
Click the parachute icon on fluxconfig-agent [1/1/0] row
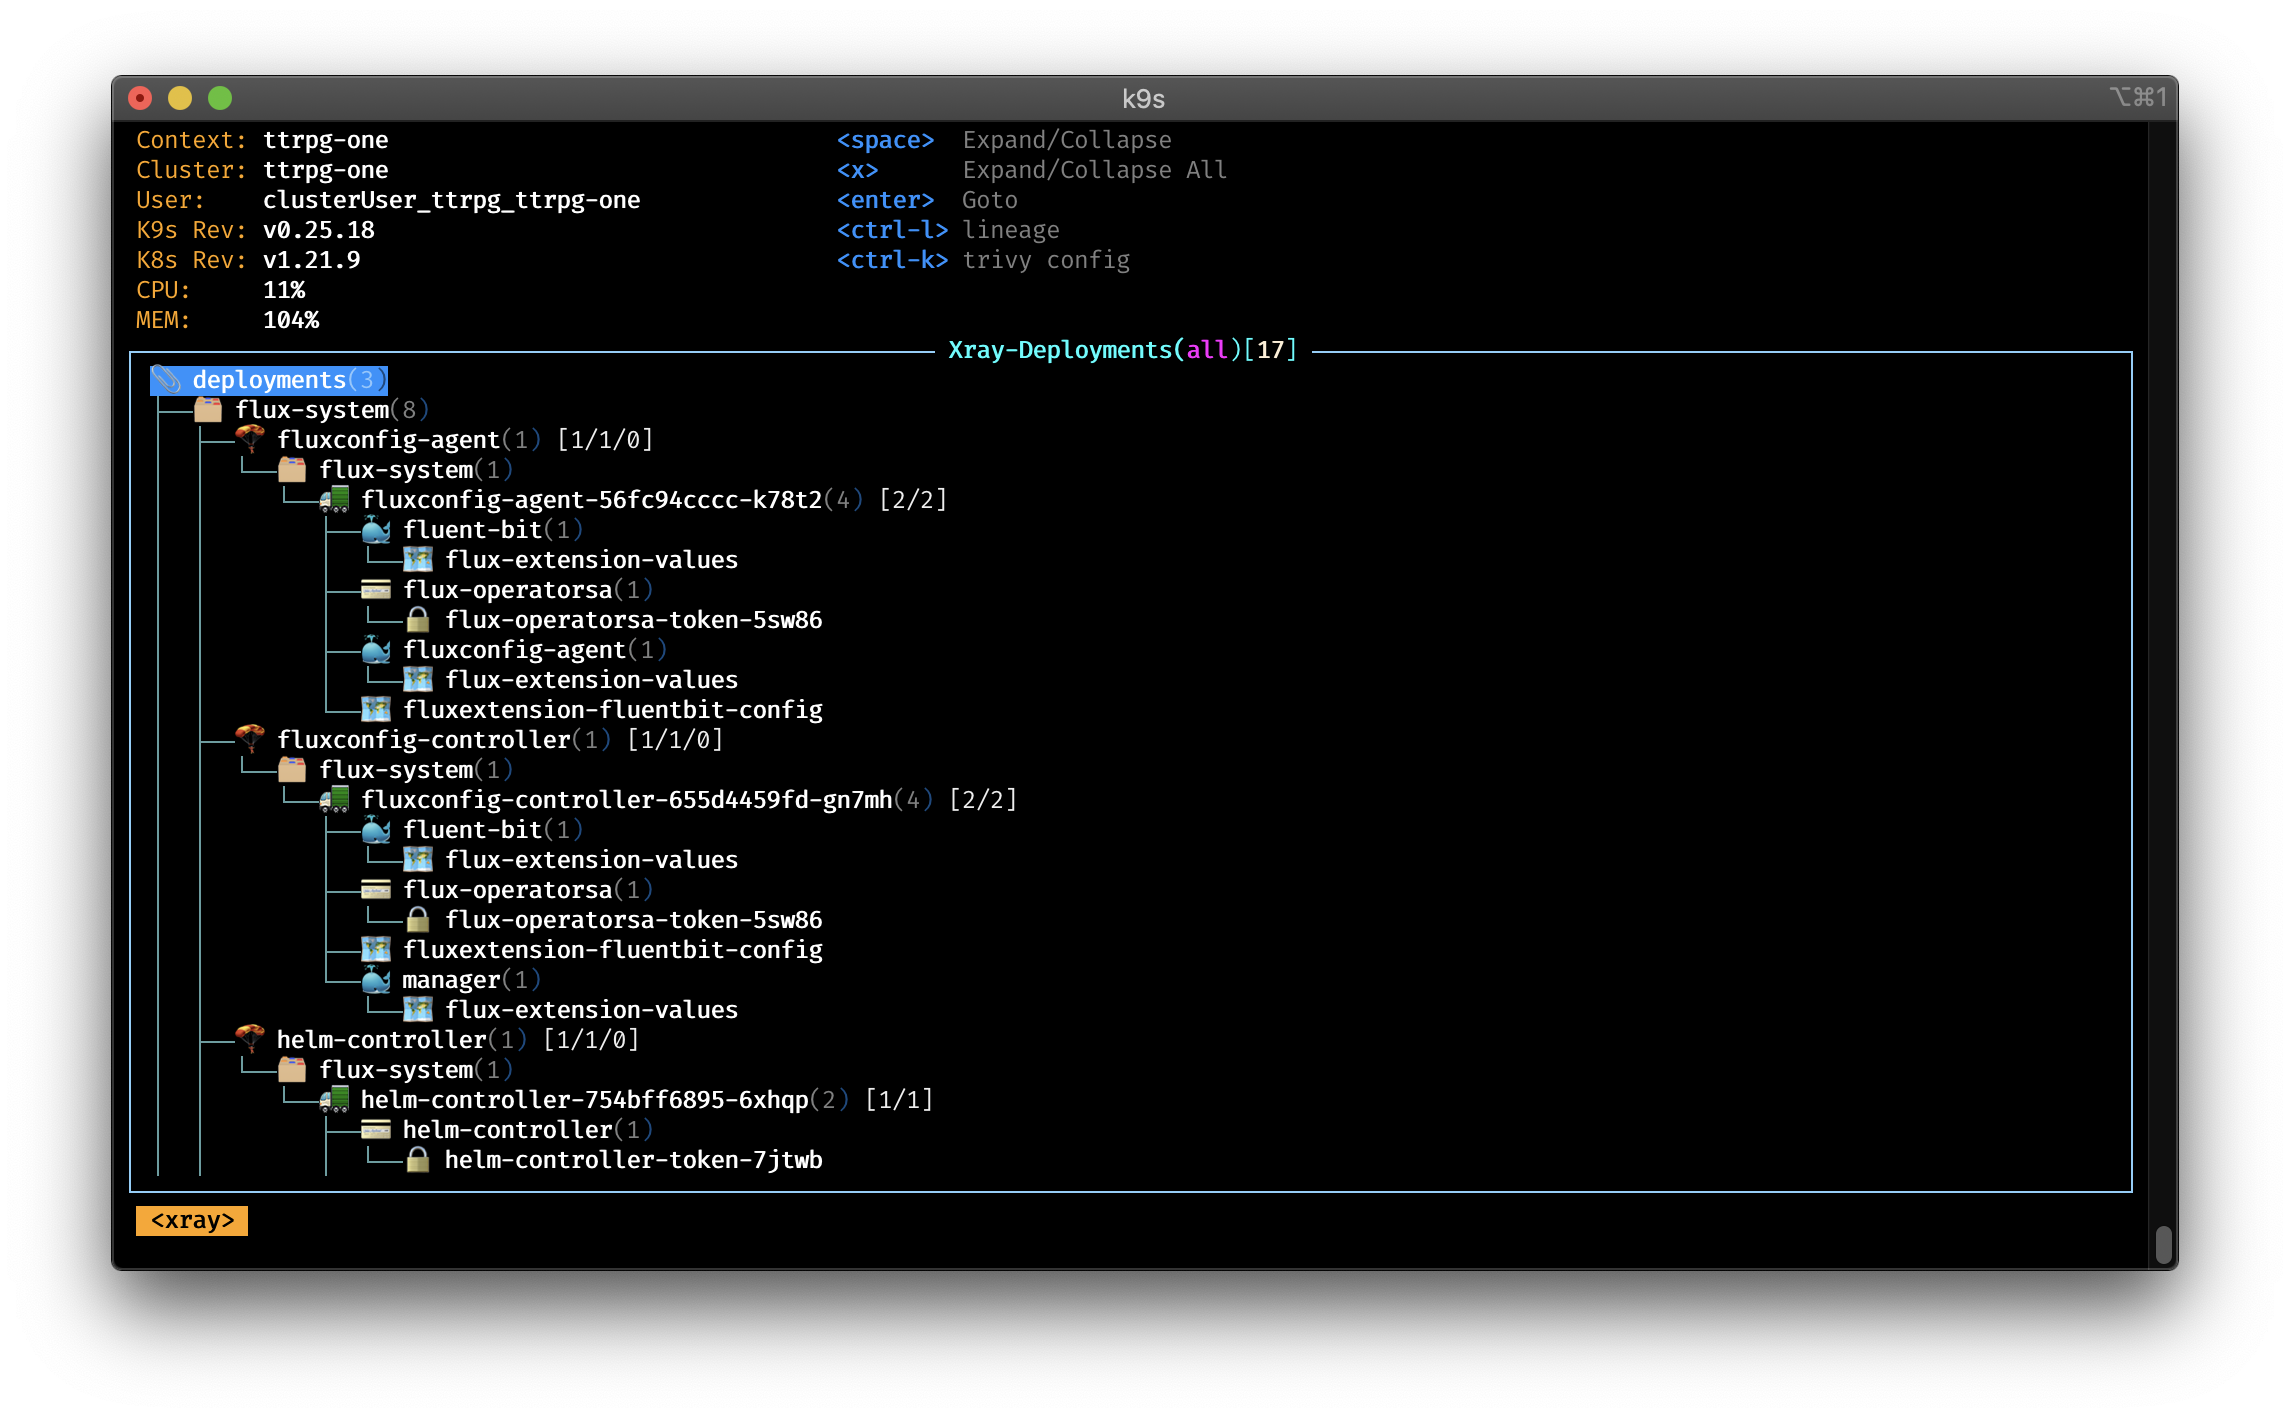tap(250, 440)
